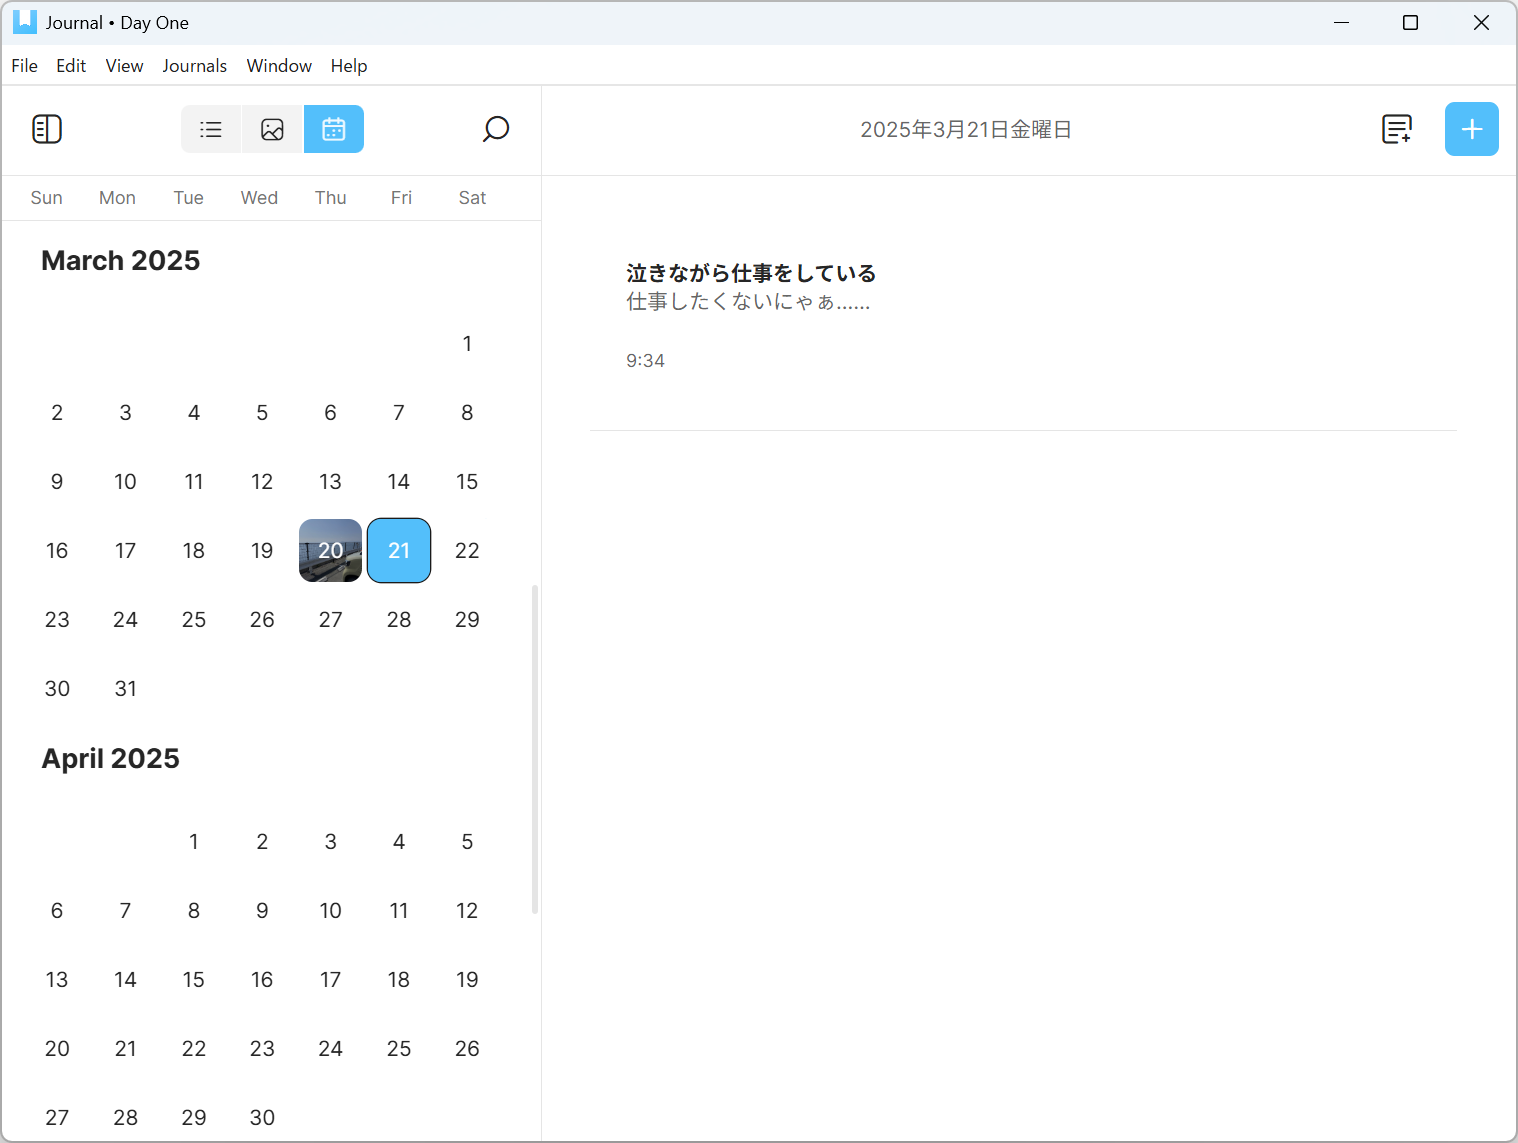Select March 31 in the calendar
The width and height of the screenshot is (1518, 1143).
125,688
